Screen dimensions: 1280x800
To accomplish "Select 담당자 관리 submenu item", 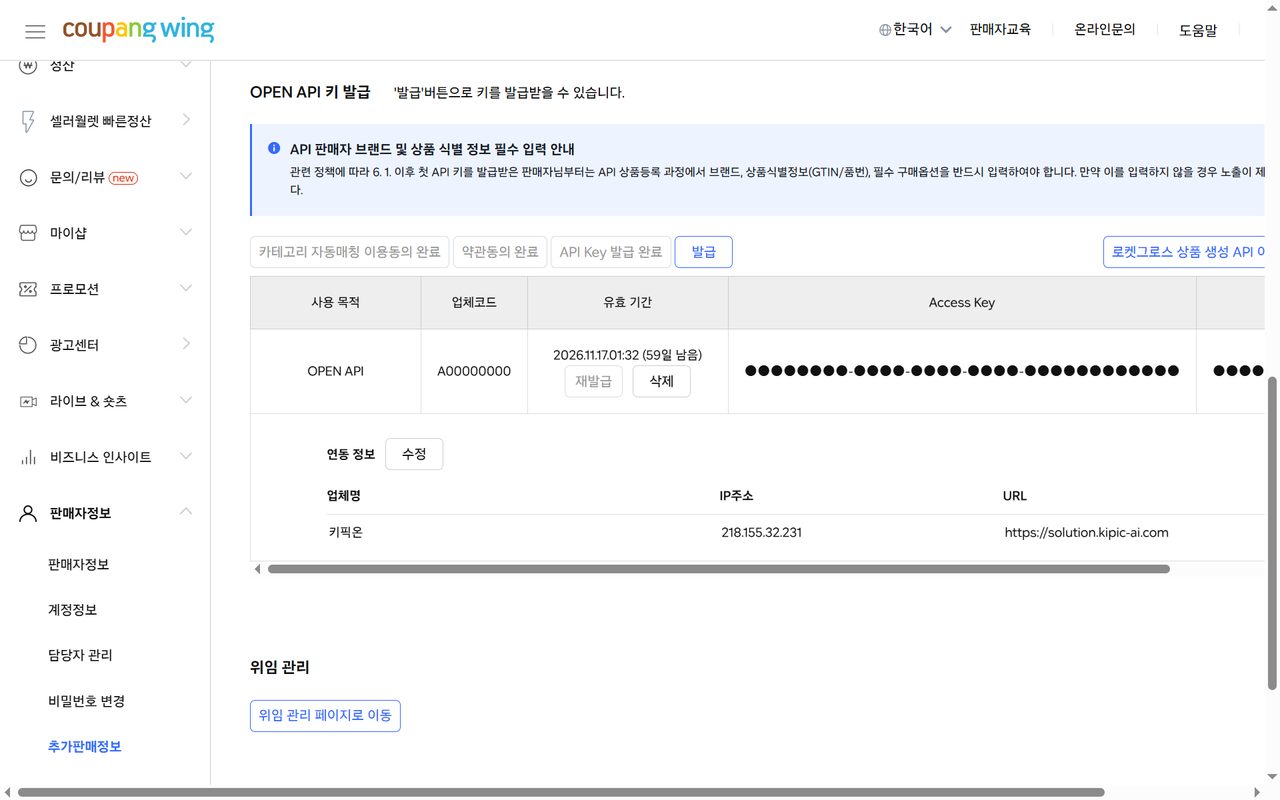I will (80, 656).
